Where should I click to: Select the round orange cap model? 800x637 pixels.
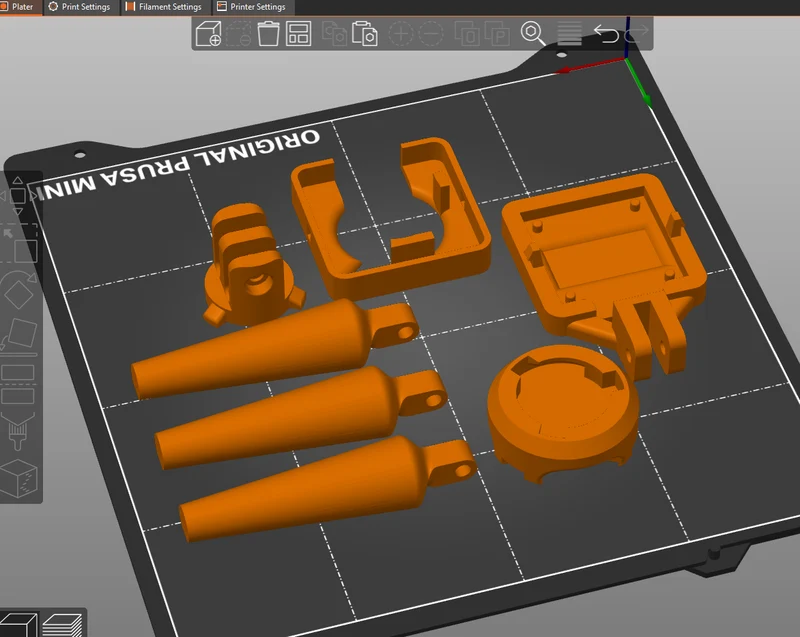(563, 412)
